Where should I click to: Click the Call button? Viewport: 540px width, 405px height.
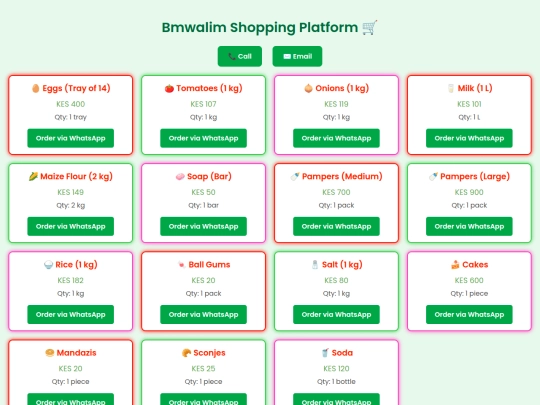tap(240, 56)
